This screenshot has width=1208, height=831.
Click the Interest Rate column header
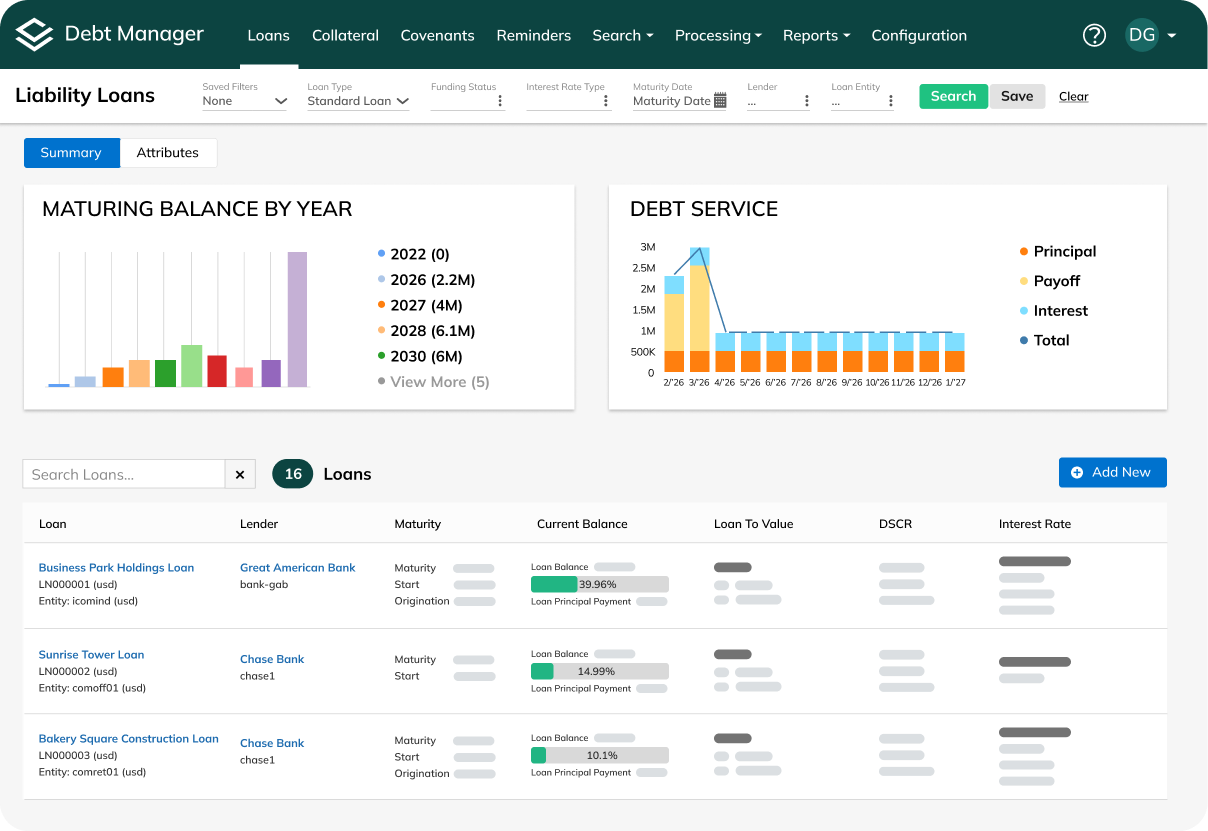[1035, 524]
